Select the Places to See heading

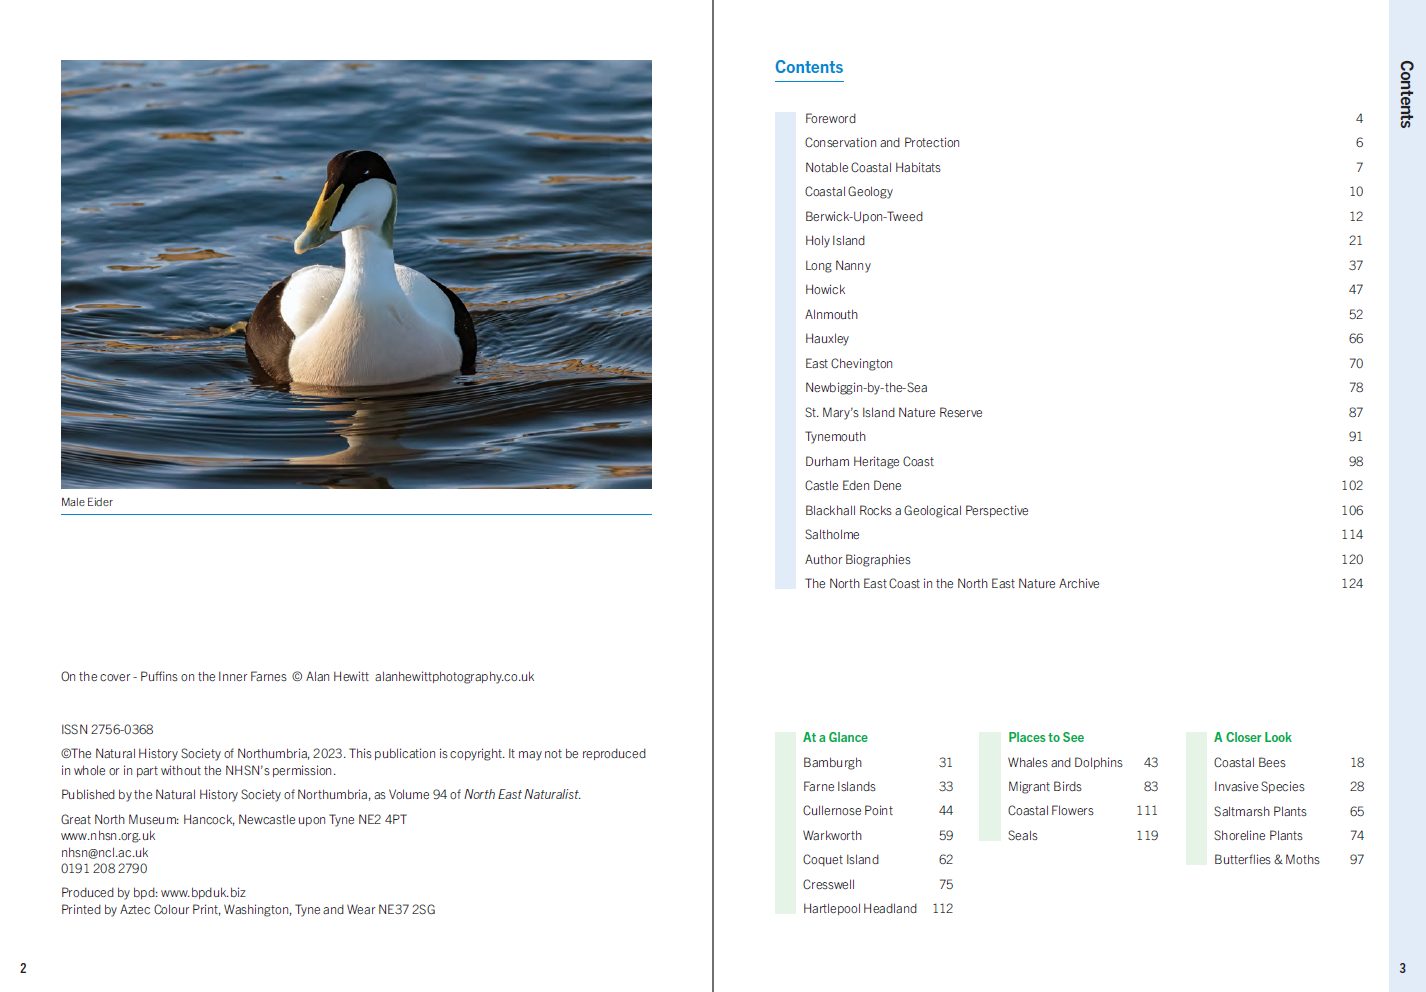point(1046,738)
